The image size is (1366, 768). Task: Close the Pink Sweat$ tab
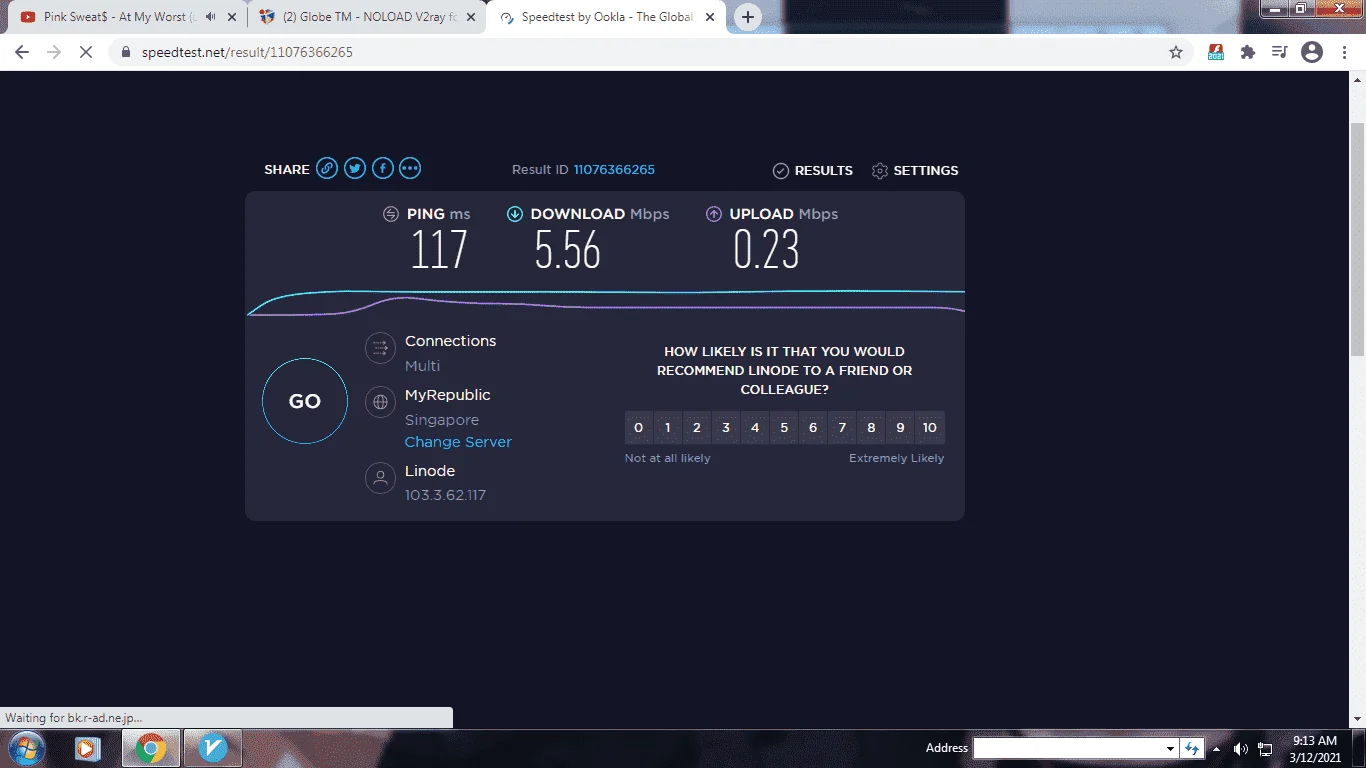coord(232,17)
